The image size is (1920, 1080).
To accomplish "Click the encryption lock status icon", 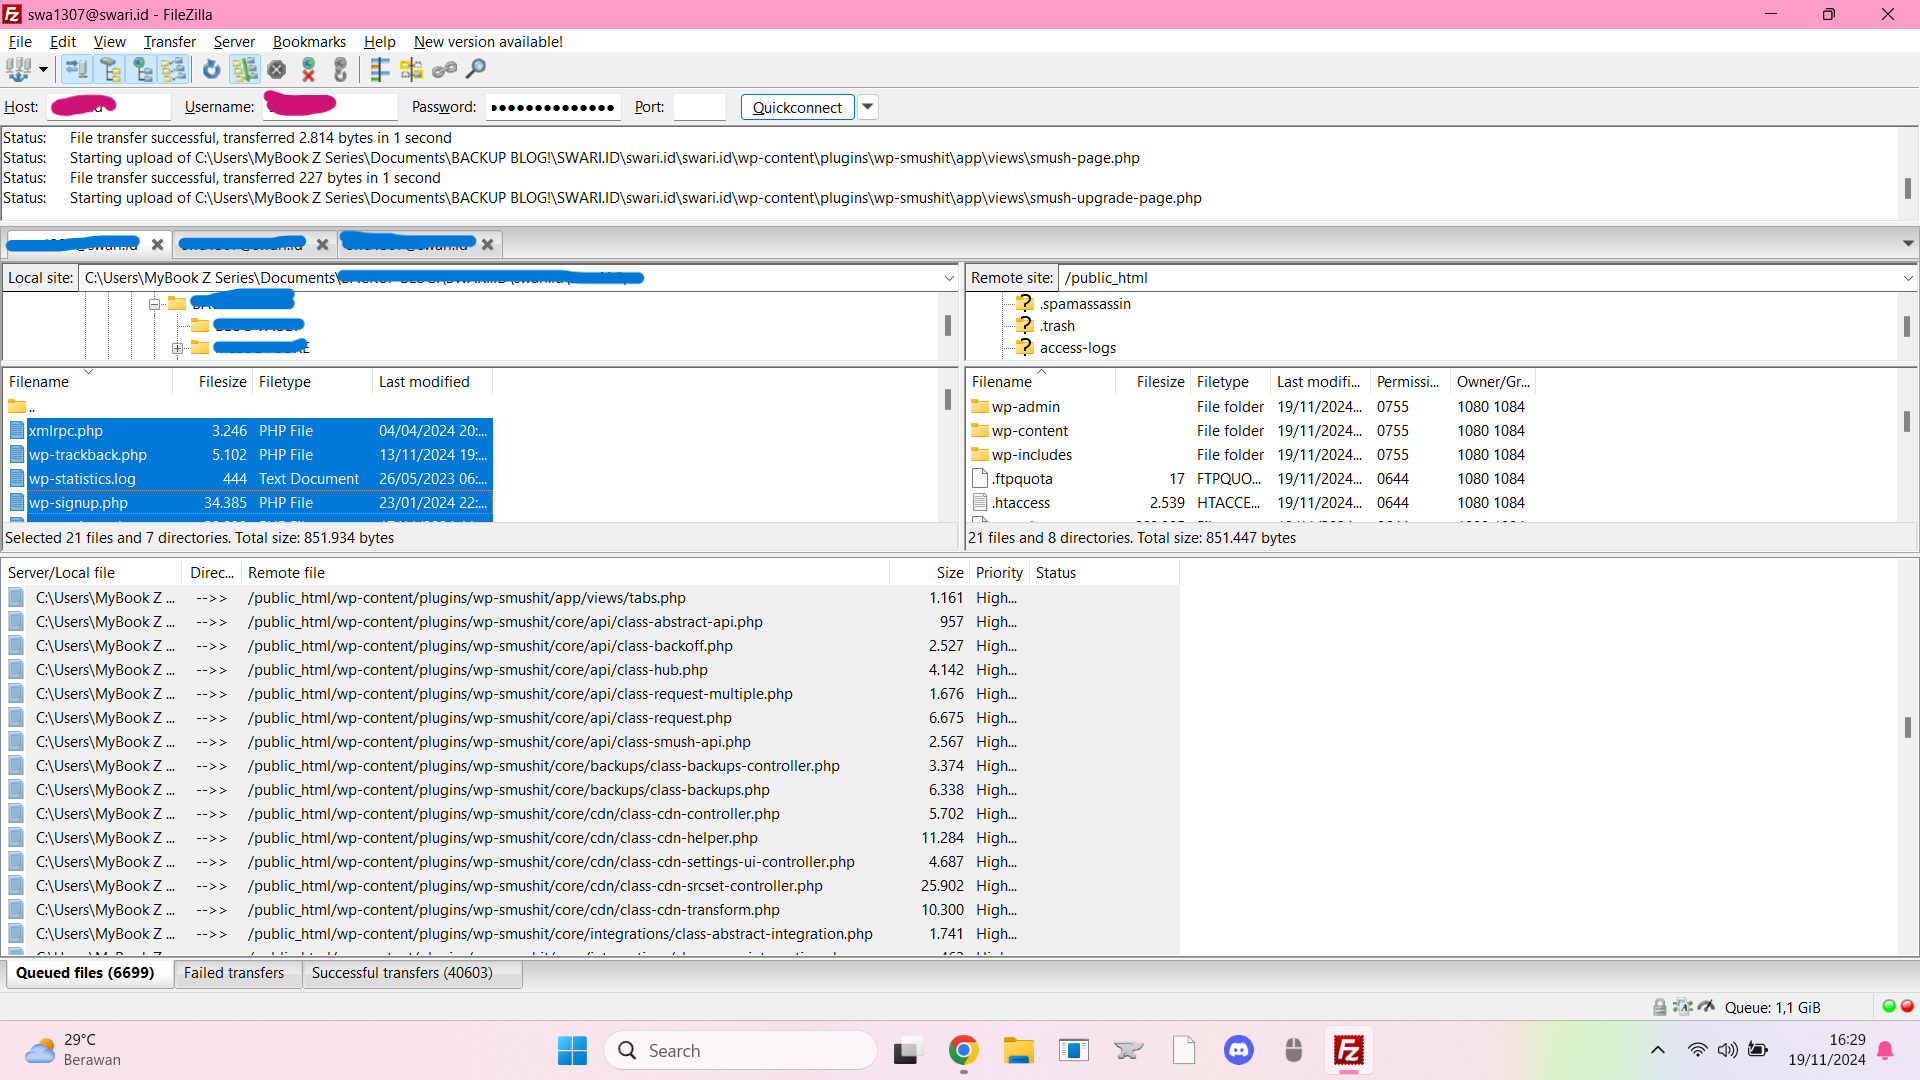I will (1659, 1007).
